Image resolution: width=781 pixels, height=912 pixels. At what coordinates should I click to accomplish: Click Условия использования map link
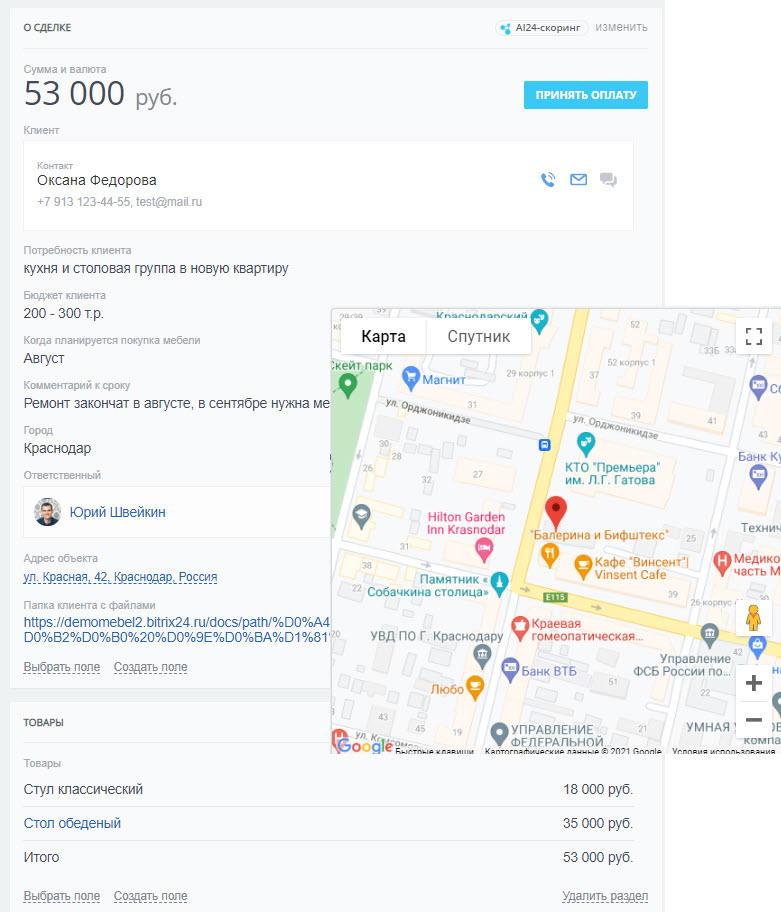point(723,751)
